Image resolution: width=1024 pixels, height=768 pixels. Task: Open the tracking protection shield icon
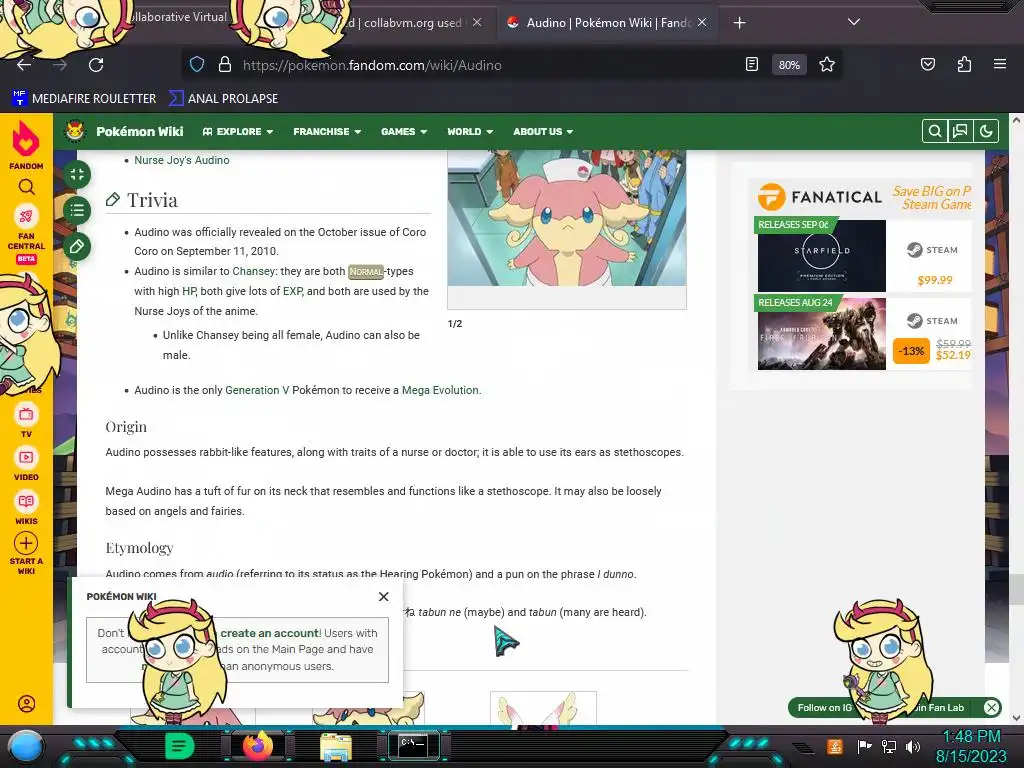197,65
